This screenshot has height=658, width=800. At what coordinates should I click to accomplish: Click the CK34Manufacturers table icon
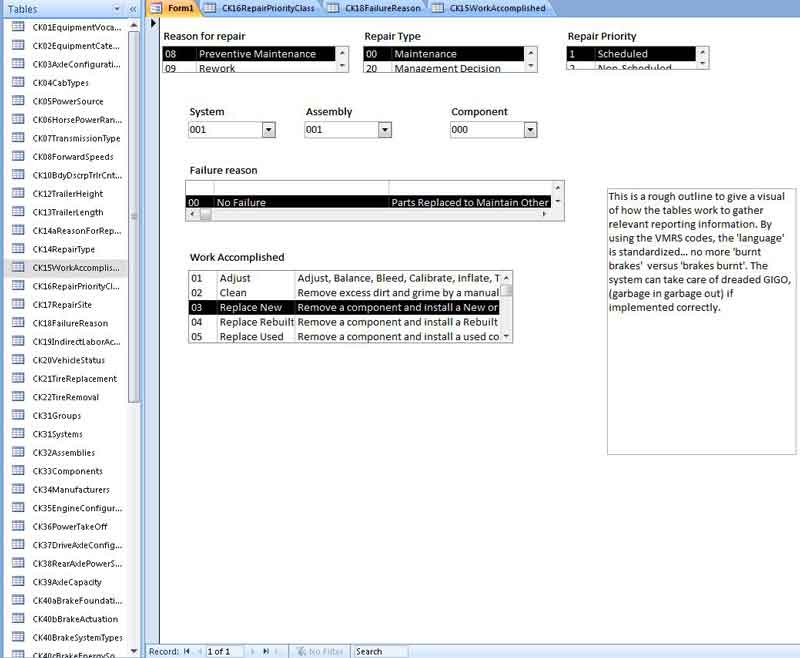click(18, 489)
